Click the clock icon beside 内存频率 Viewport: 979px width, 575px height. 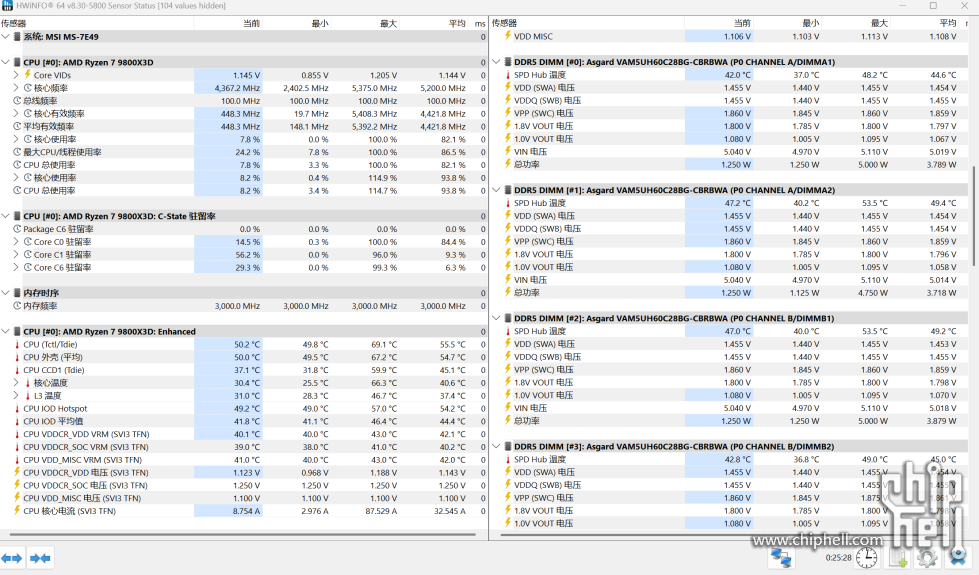(17, 306)
